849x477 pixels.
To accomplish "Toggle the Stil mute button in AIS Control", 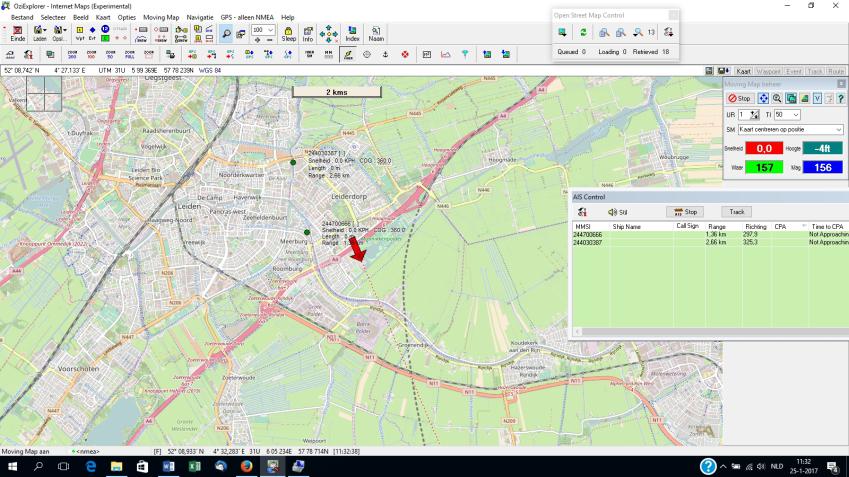I will click(x=618, y=212).
